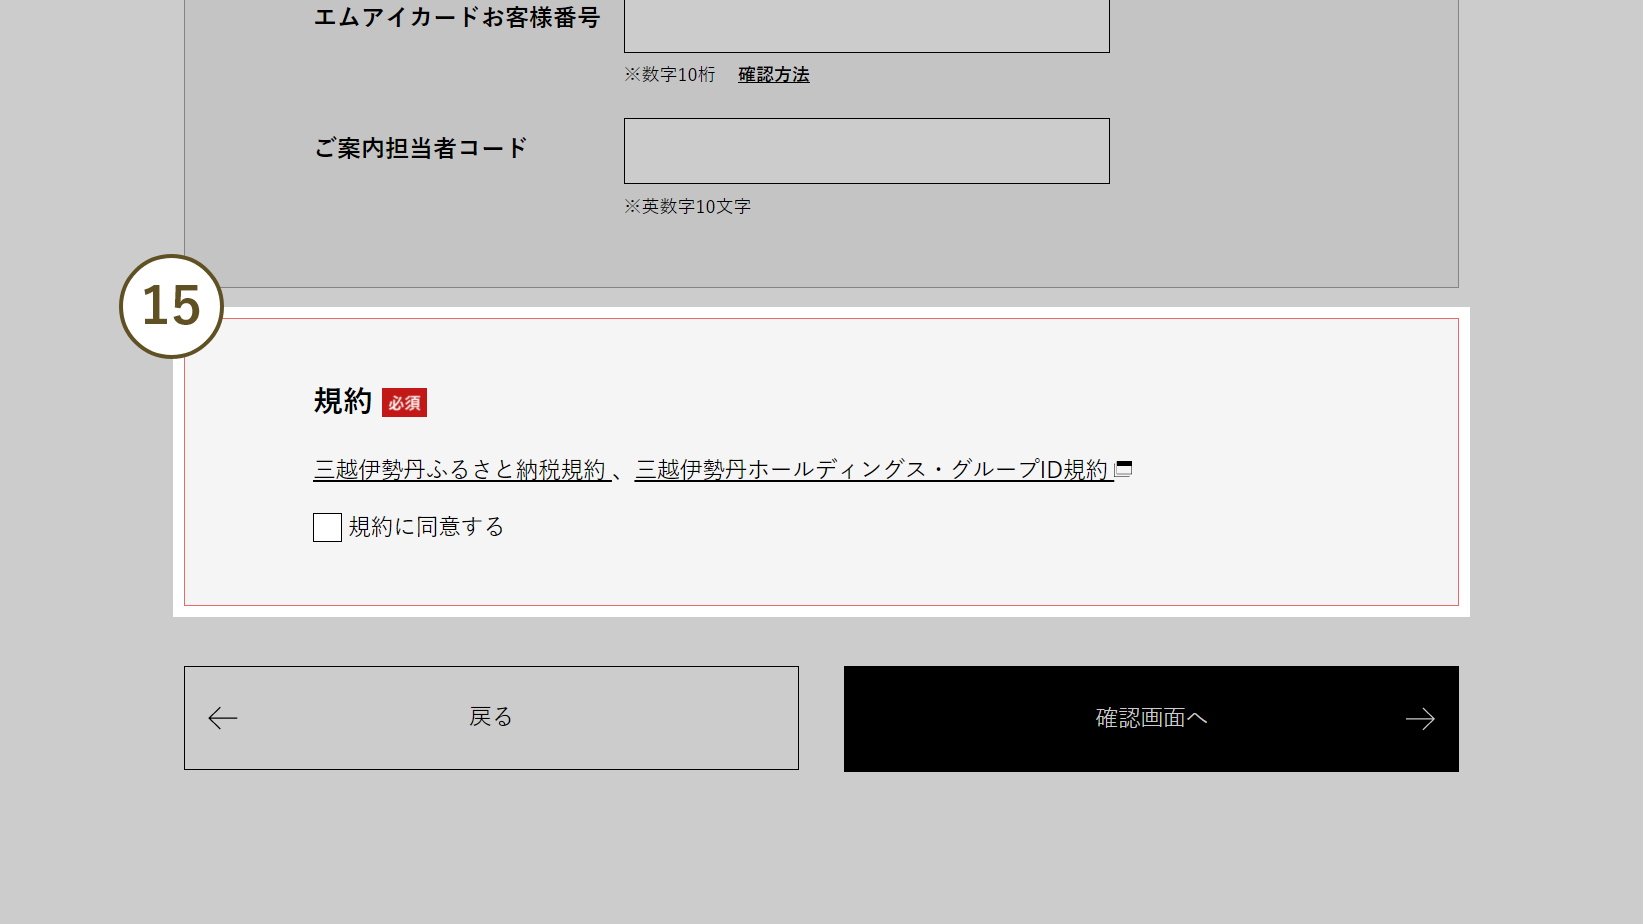Viewport: 1643px width, 924px height.
Task: Proceed with the 確認画面へ button
Action: click(1150, 718)
